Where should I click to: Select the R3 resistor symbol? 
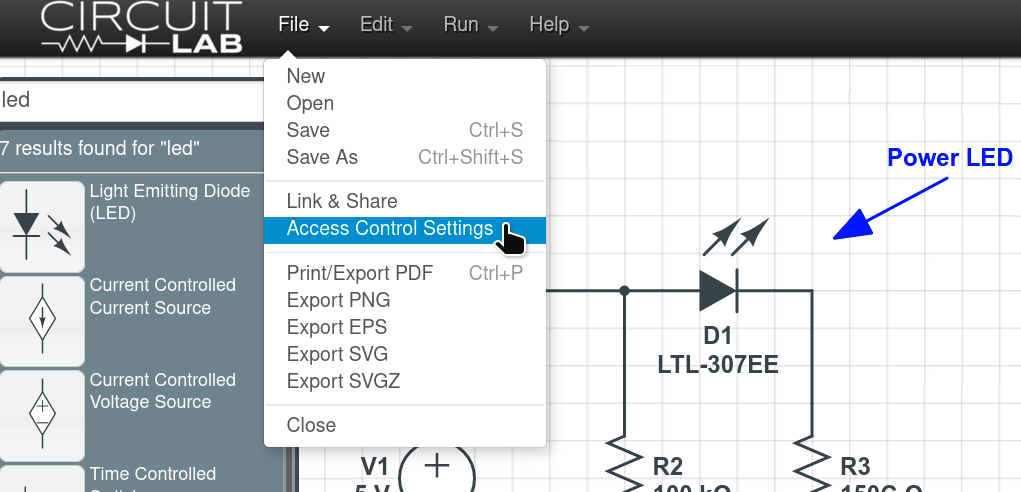coord(811,465)
